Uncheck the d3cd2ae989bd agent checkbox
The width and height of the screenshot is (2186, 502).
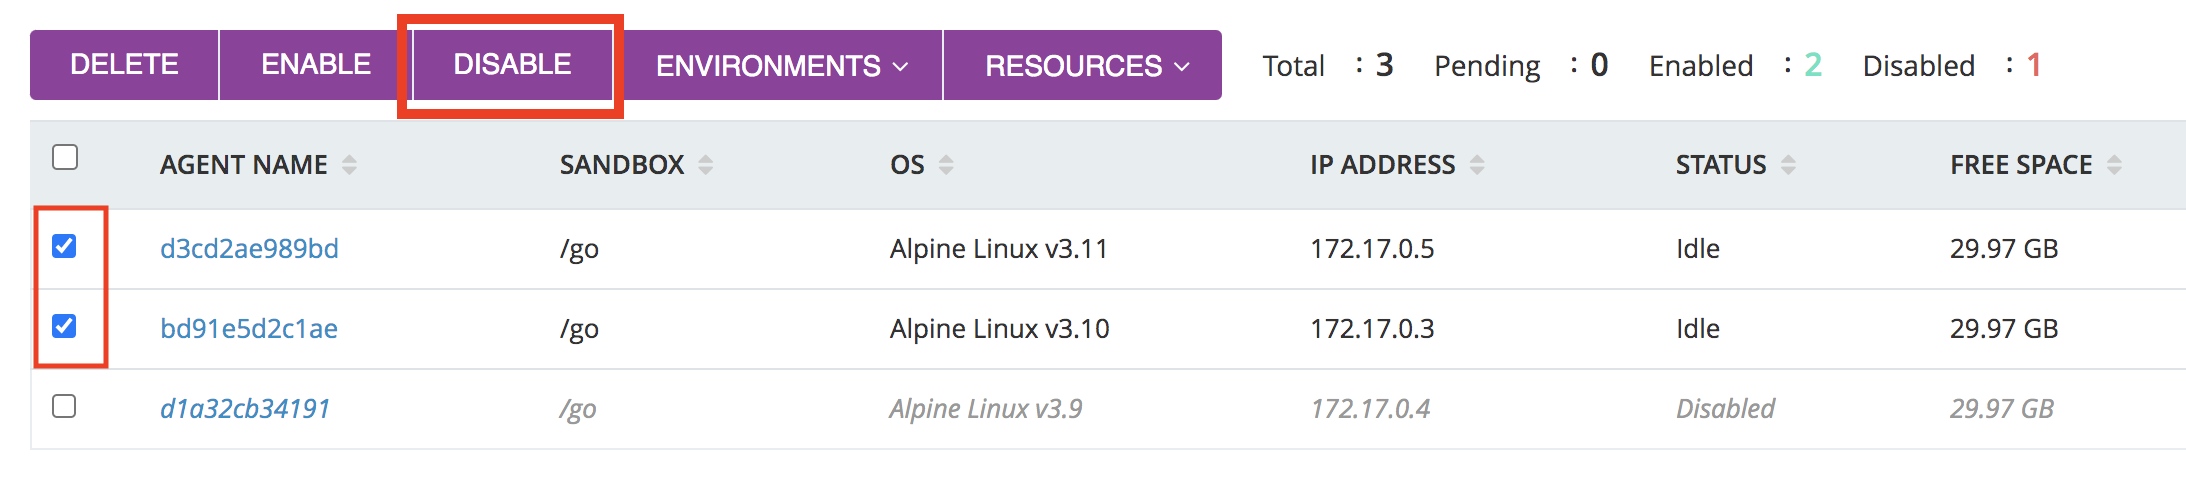(x=64, y=246)
